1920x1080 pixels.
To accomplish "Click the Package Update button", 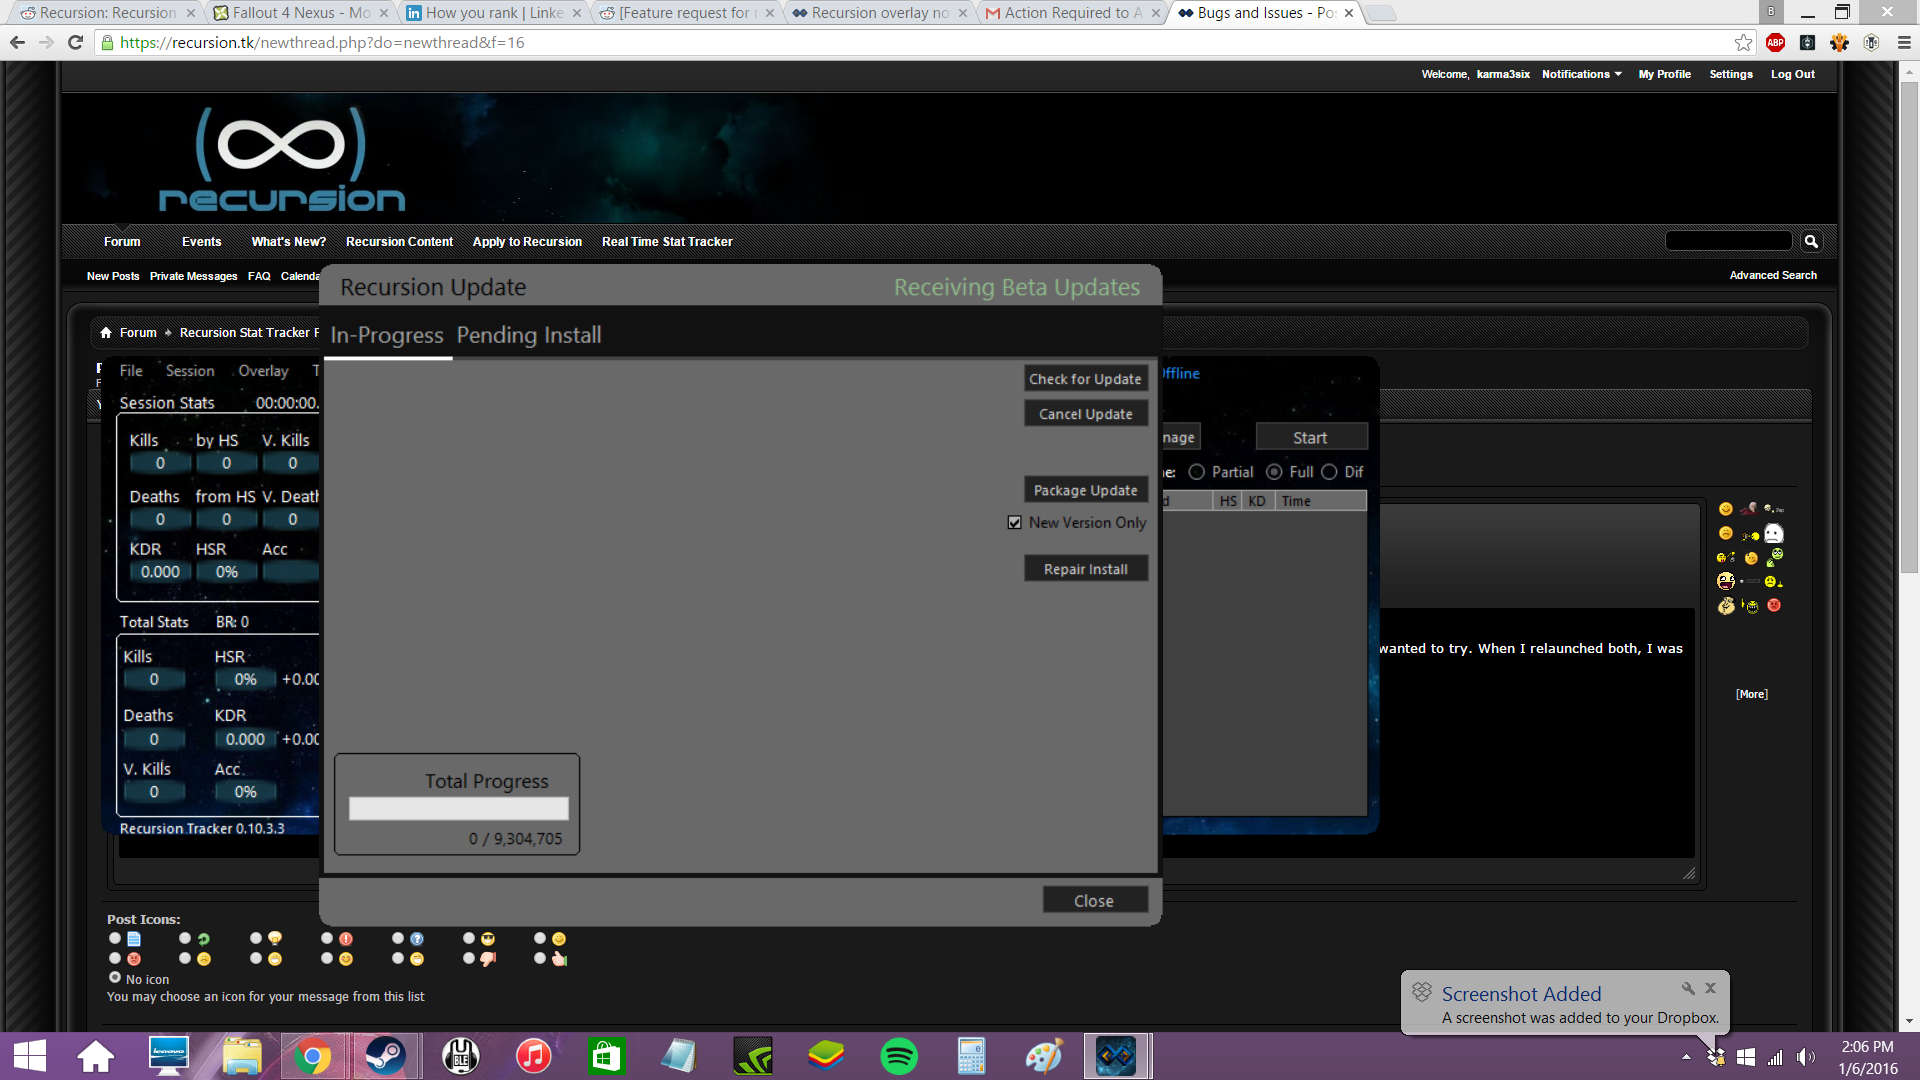I will coord(1085,489).
